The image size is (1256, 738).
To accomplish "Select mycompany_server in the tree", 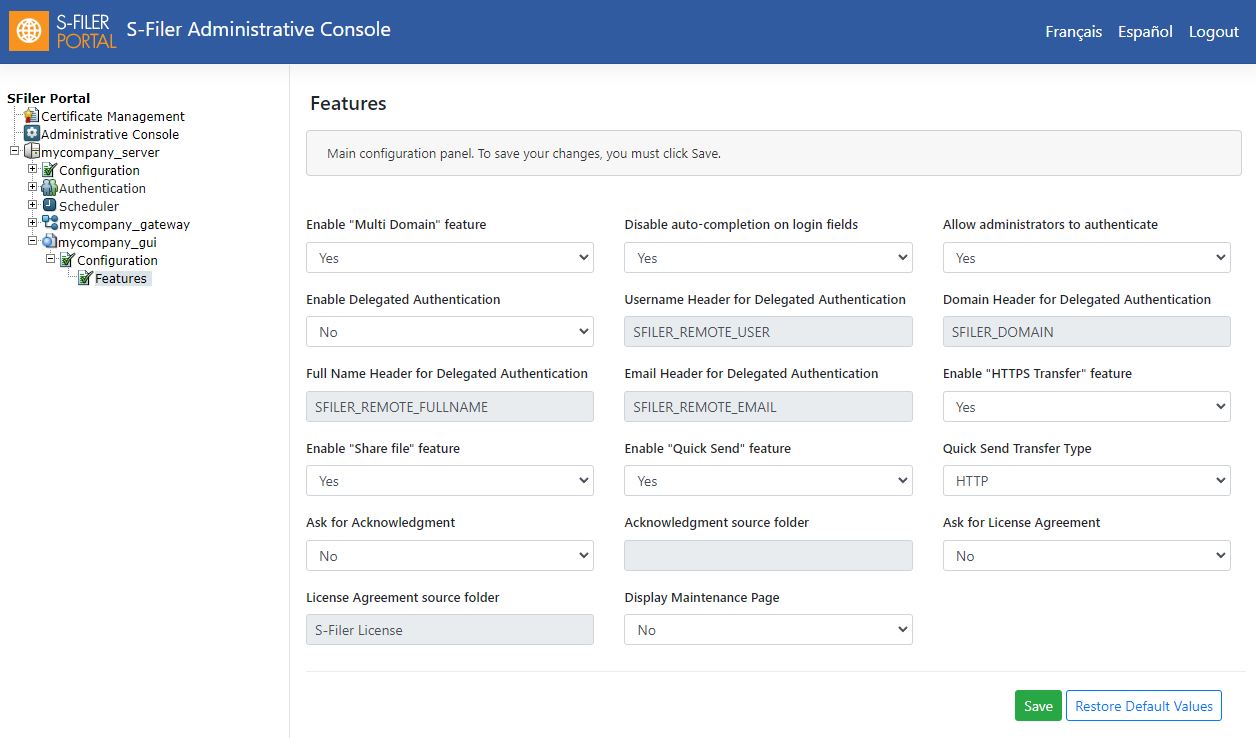I will [x=100, y=152].
